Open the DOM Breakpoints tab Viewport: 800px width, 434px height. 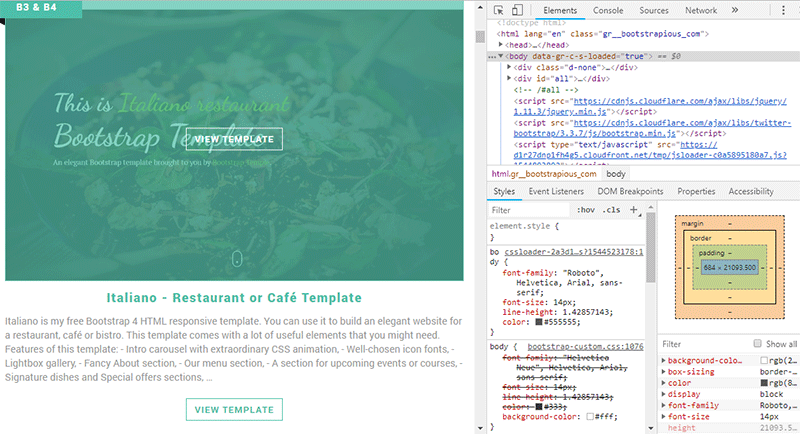click(630, 191)
